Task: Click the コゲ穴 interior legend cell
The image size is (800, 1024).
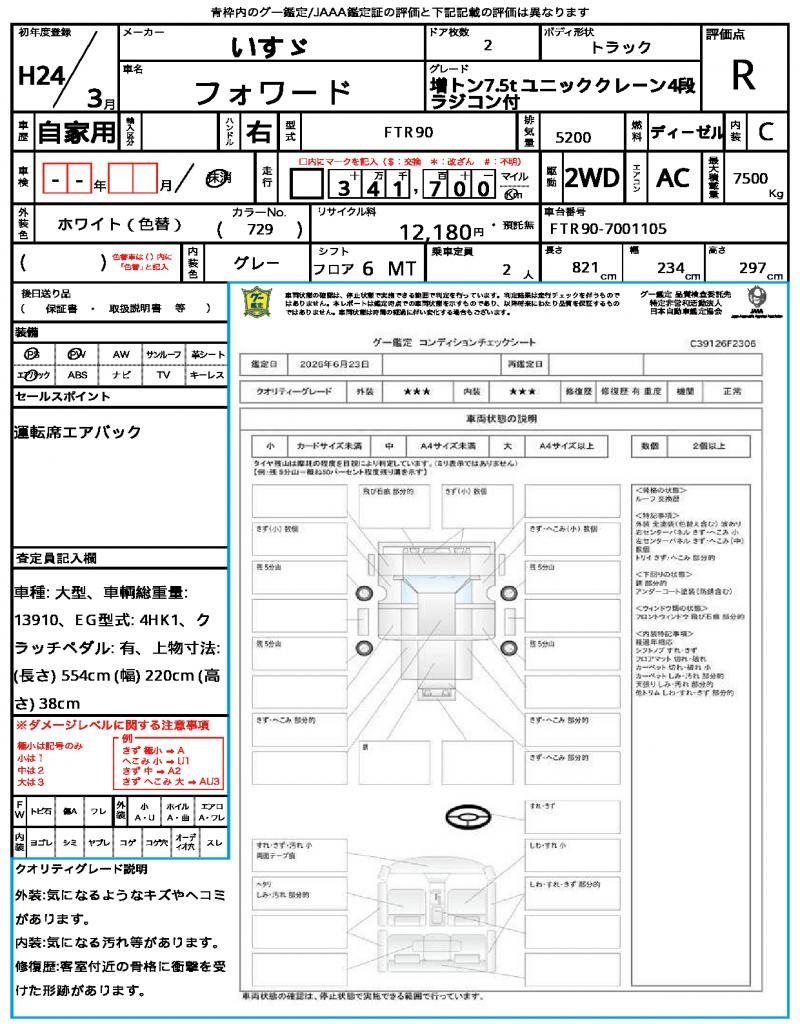Action: 157,843
